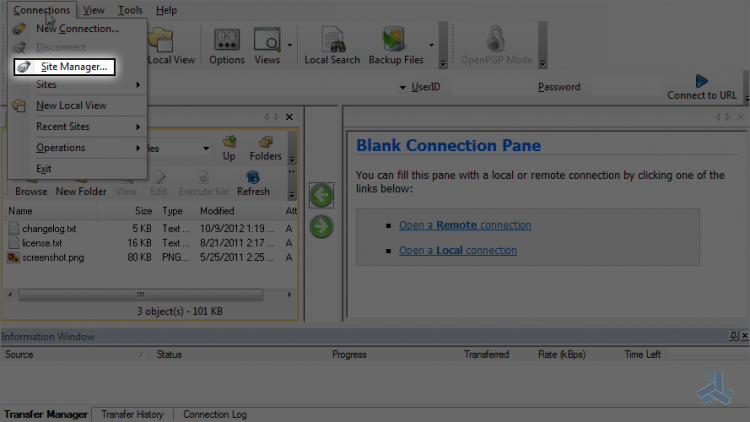Switch to the Connection Log tab
Viewport: 750px width, 422px height.
[x=215, y=414]
